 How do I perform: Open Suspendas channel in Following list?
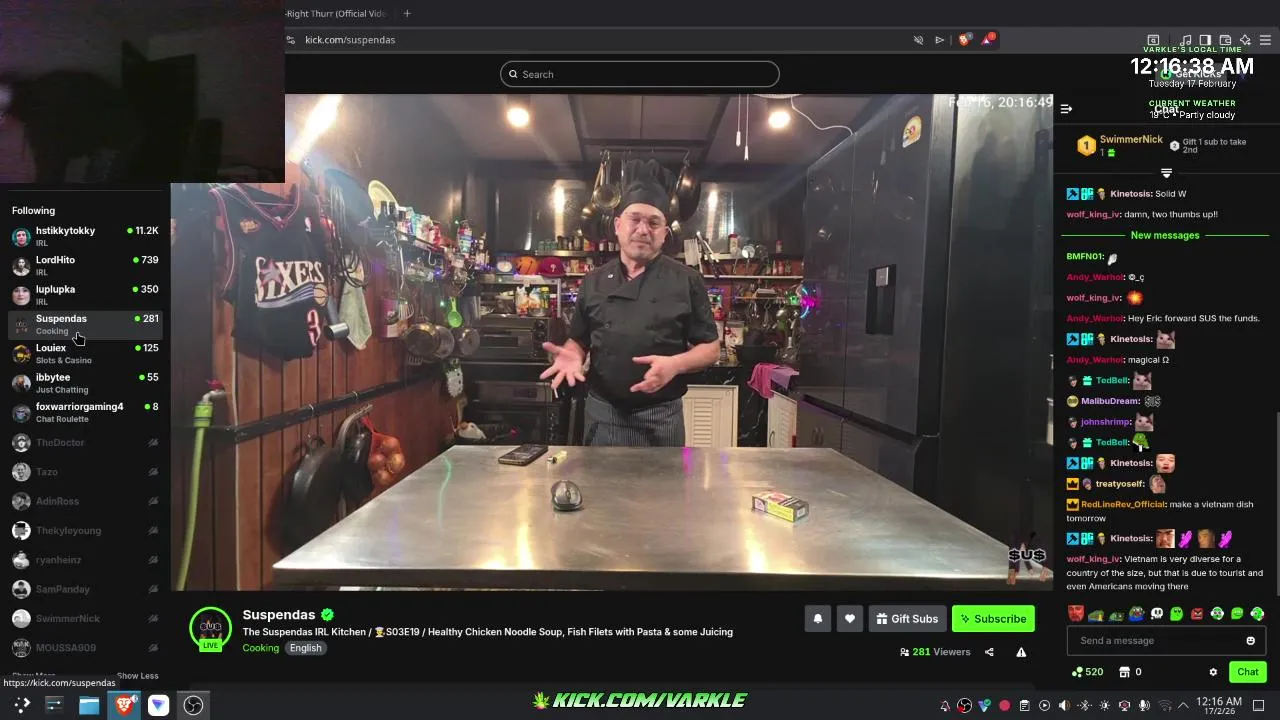[85, 324]
